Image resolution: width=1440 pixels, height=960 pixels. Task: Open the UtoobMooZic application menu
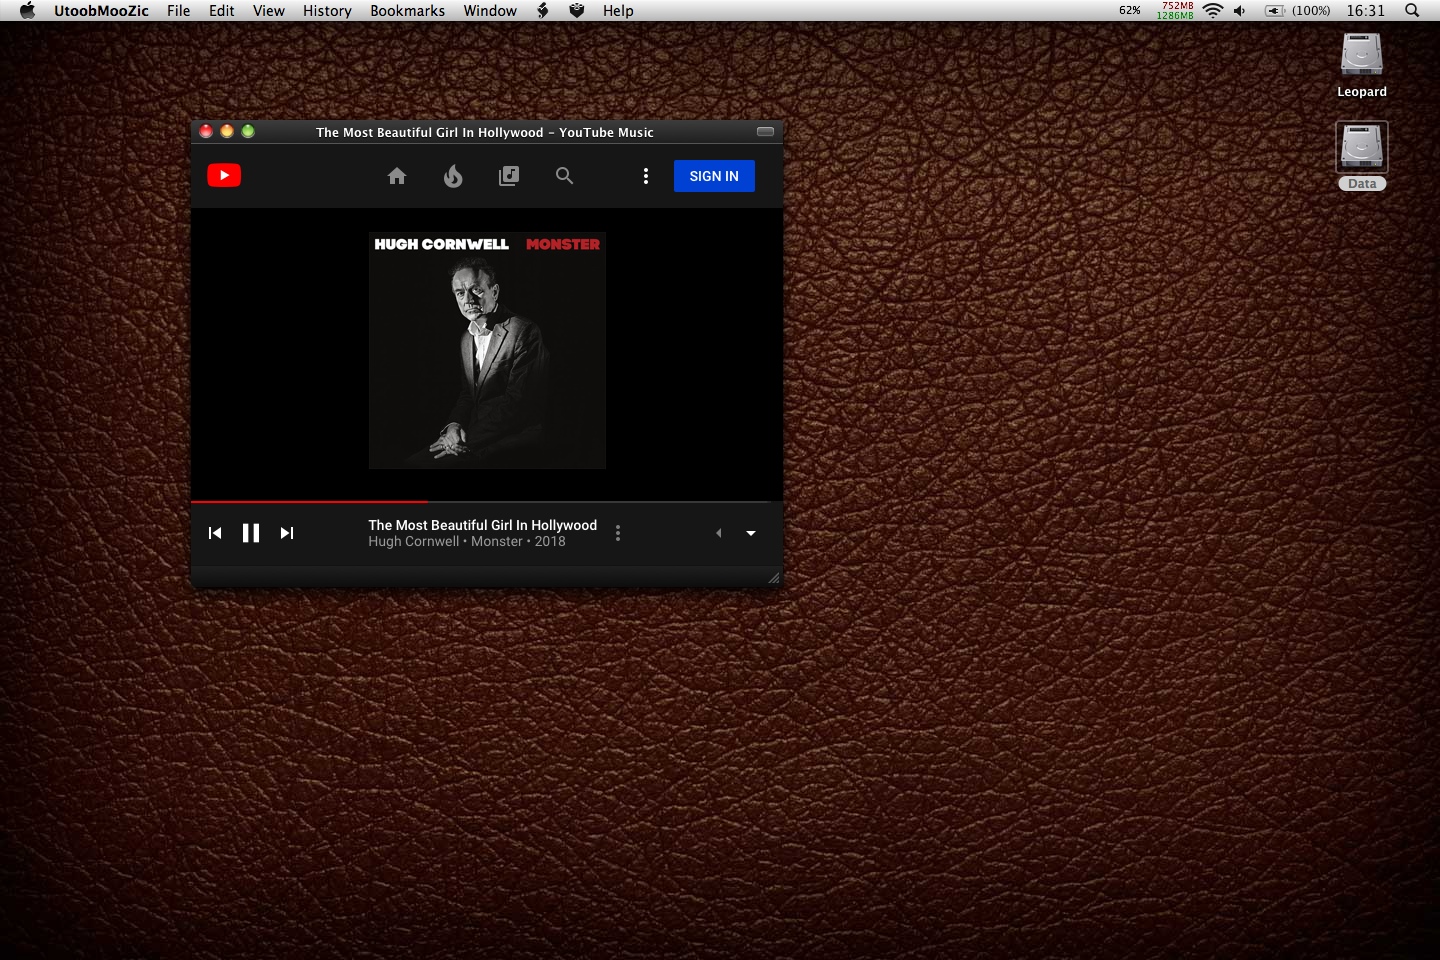pos(101,10)
